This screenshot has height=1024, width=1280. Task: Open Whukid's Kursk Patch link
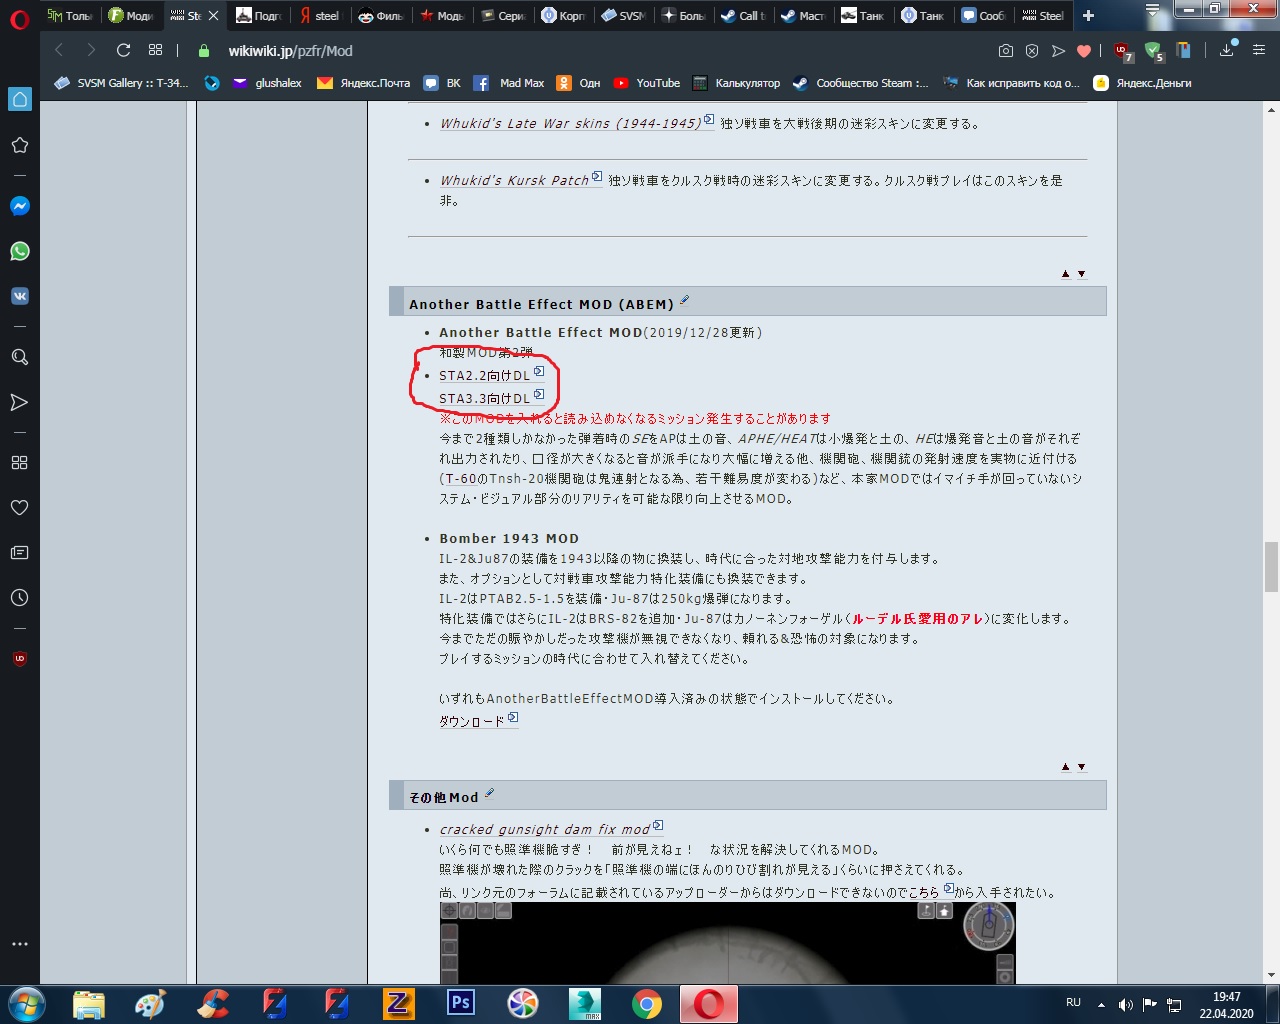(x=515, y=180)
